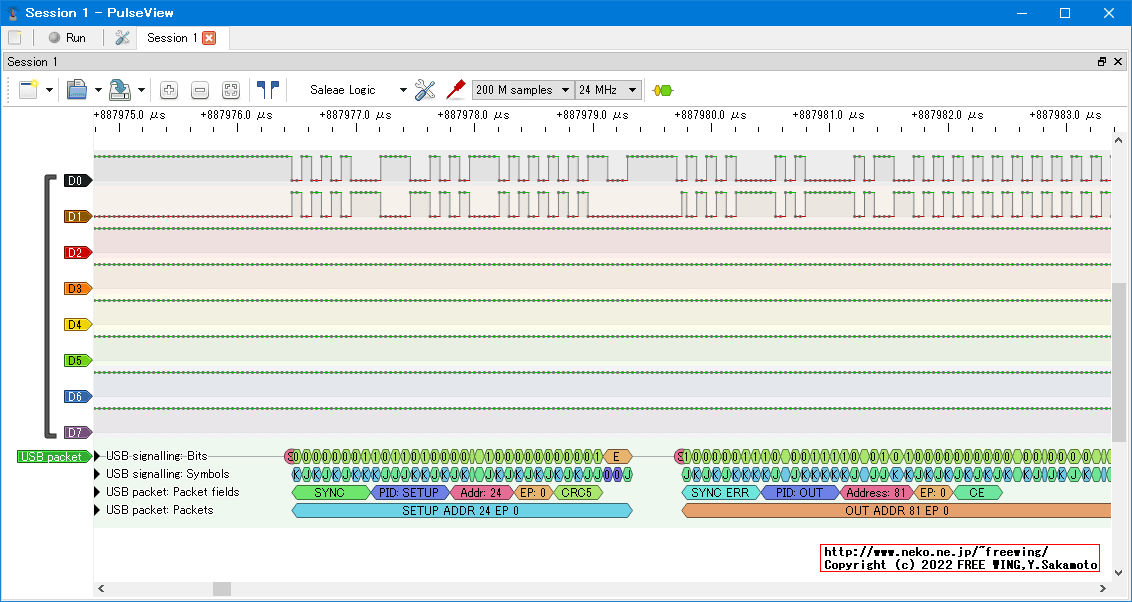Expand the USB packet: Packets row
Image resolution: width=1132 pixels, height=602 pixels.
pyautogui.click(x=98, y=510)
